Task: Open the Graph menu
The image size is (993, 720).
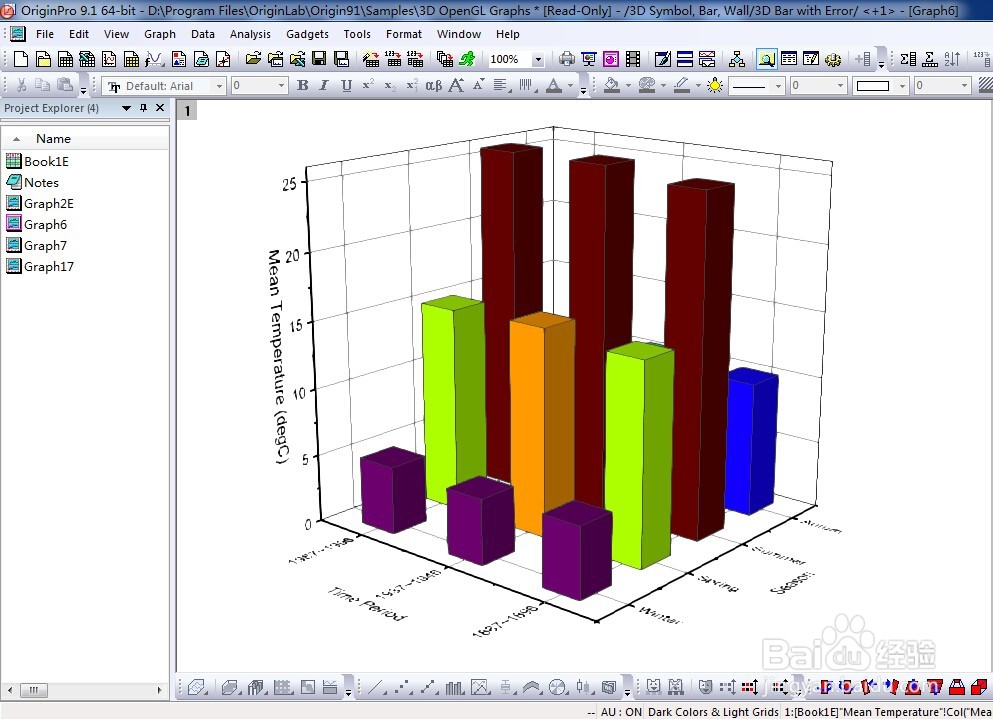Action: (x=160, y=34)
